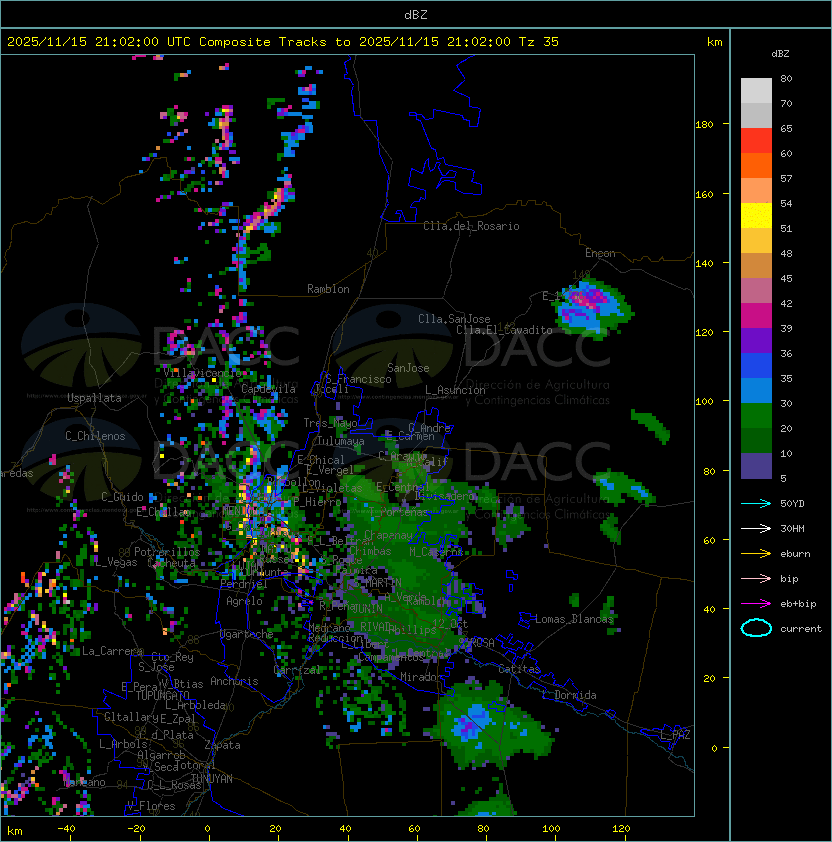Viewport: 832px width, 842px height.
Task: Click the 'Agrelo' map label
Action: pos(244,601)
